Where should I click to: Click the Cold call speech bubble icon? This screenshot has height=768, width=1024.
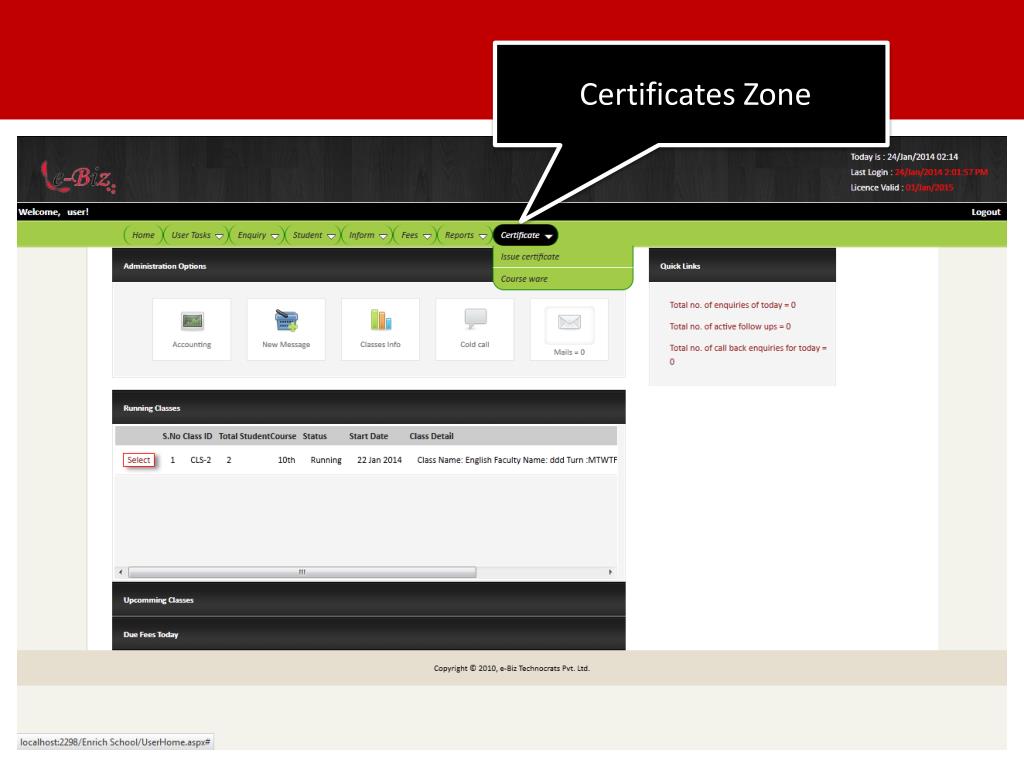tap(475, 319)
